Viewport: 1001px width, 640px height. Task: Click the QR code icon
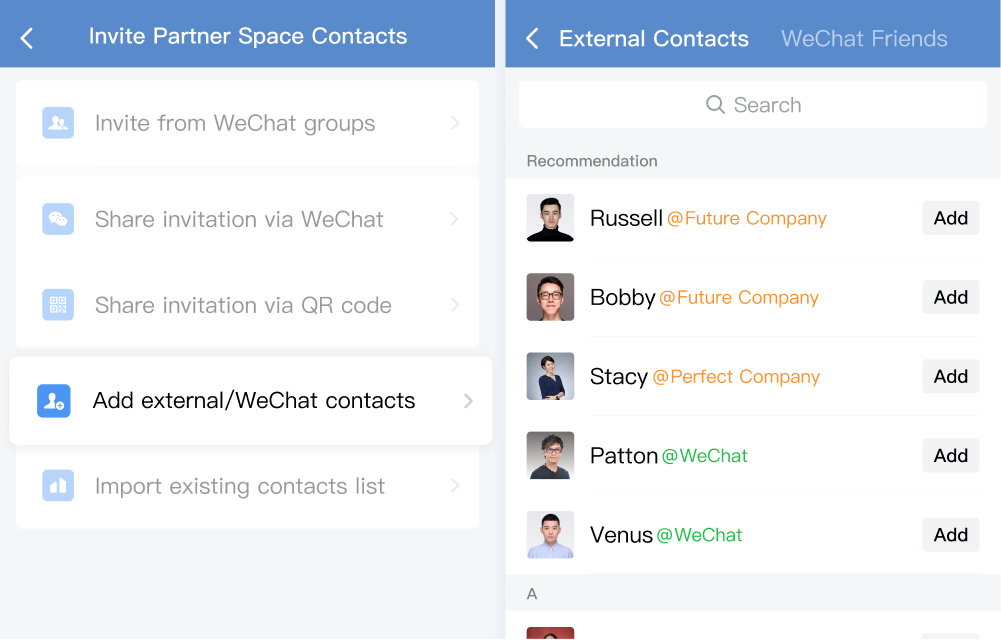click(x=58, y=305)
